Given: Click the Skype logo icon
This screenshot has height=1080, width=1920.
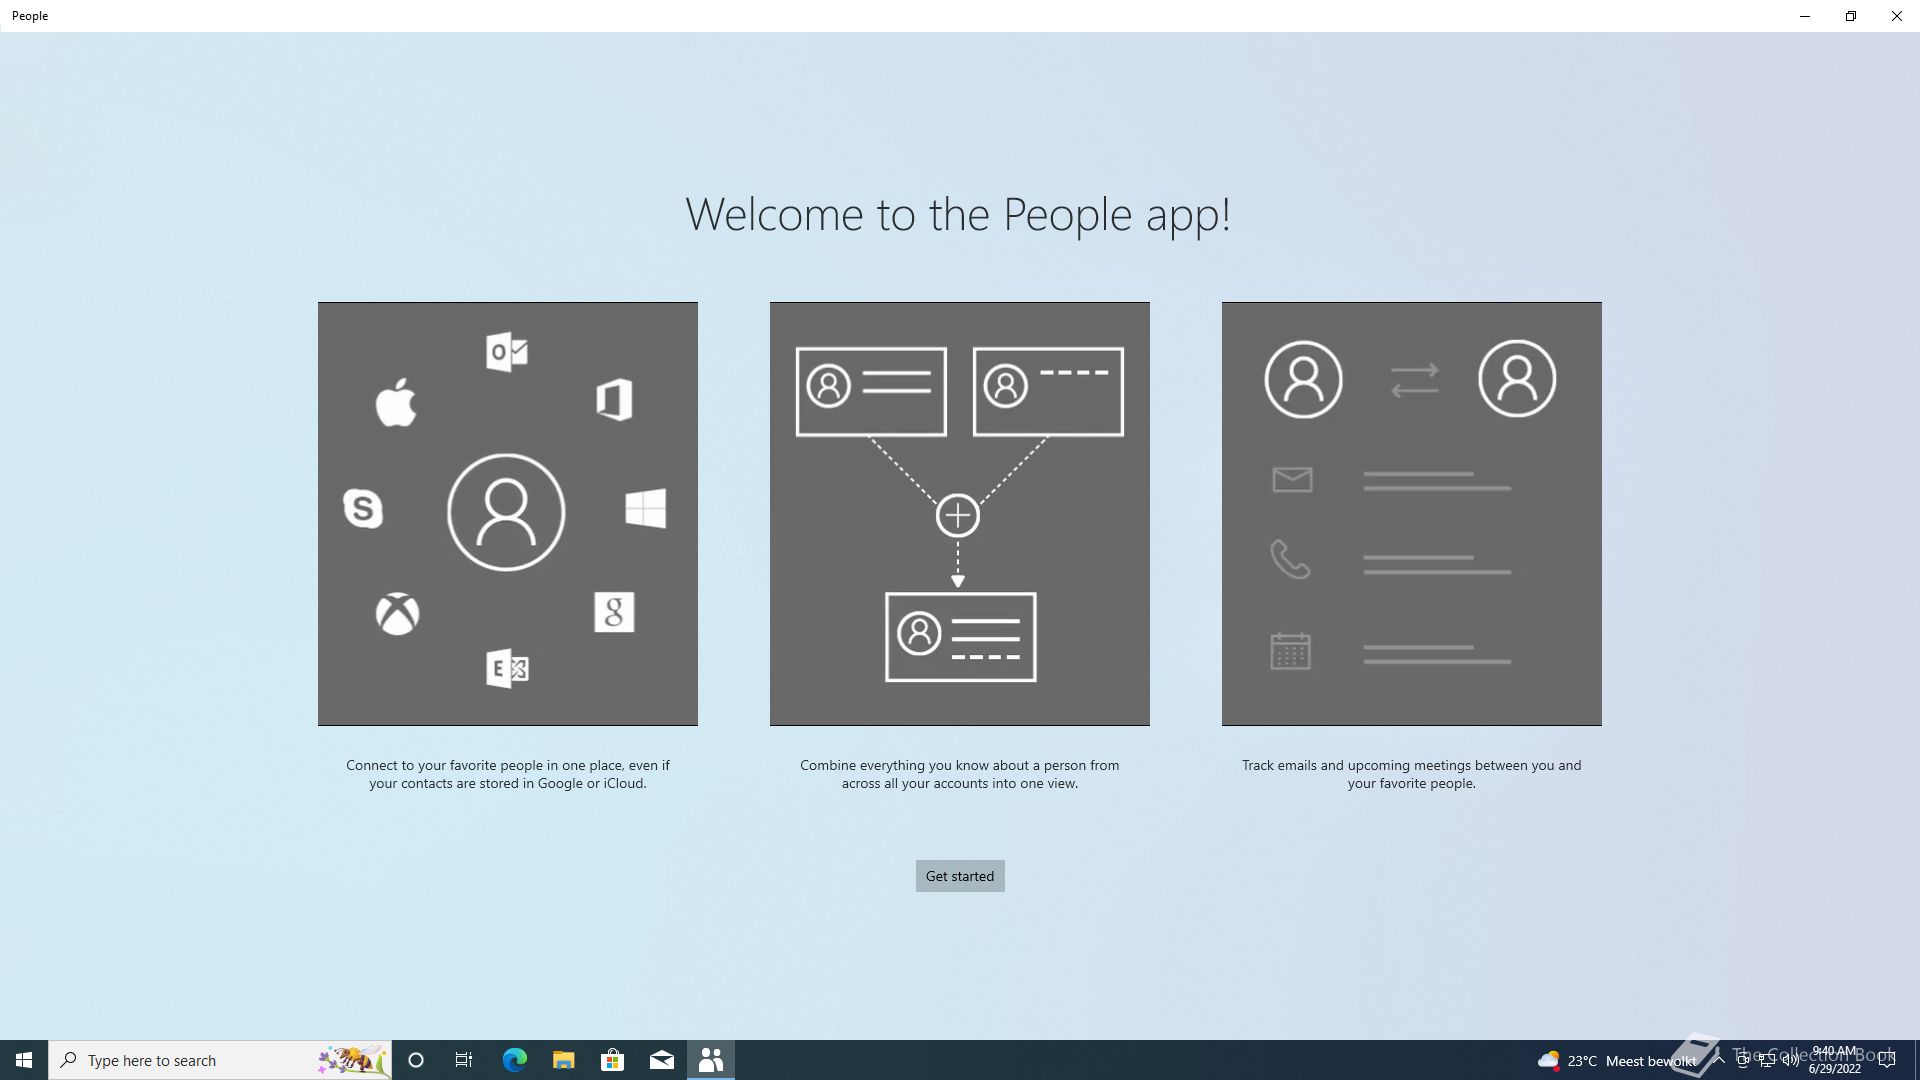Looking at the screenshot, I should click(363, 508).
